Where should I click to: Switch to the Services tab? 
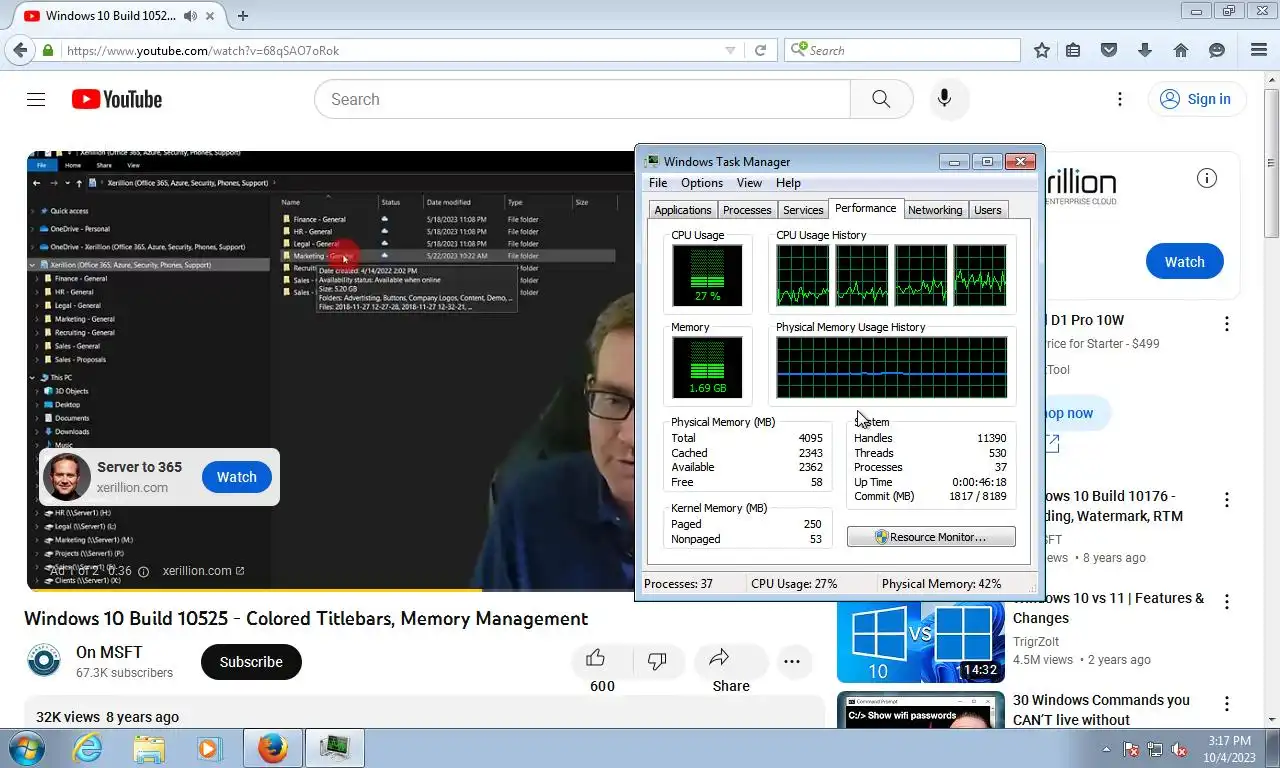tap(803, 210)
